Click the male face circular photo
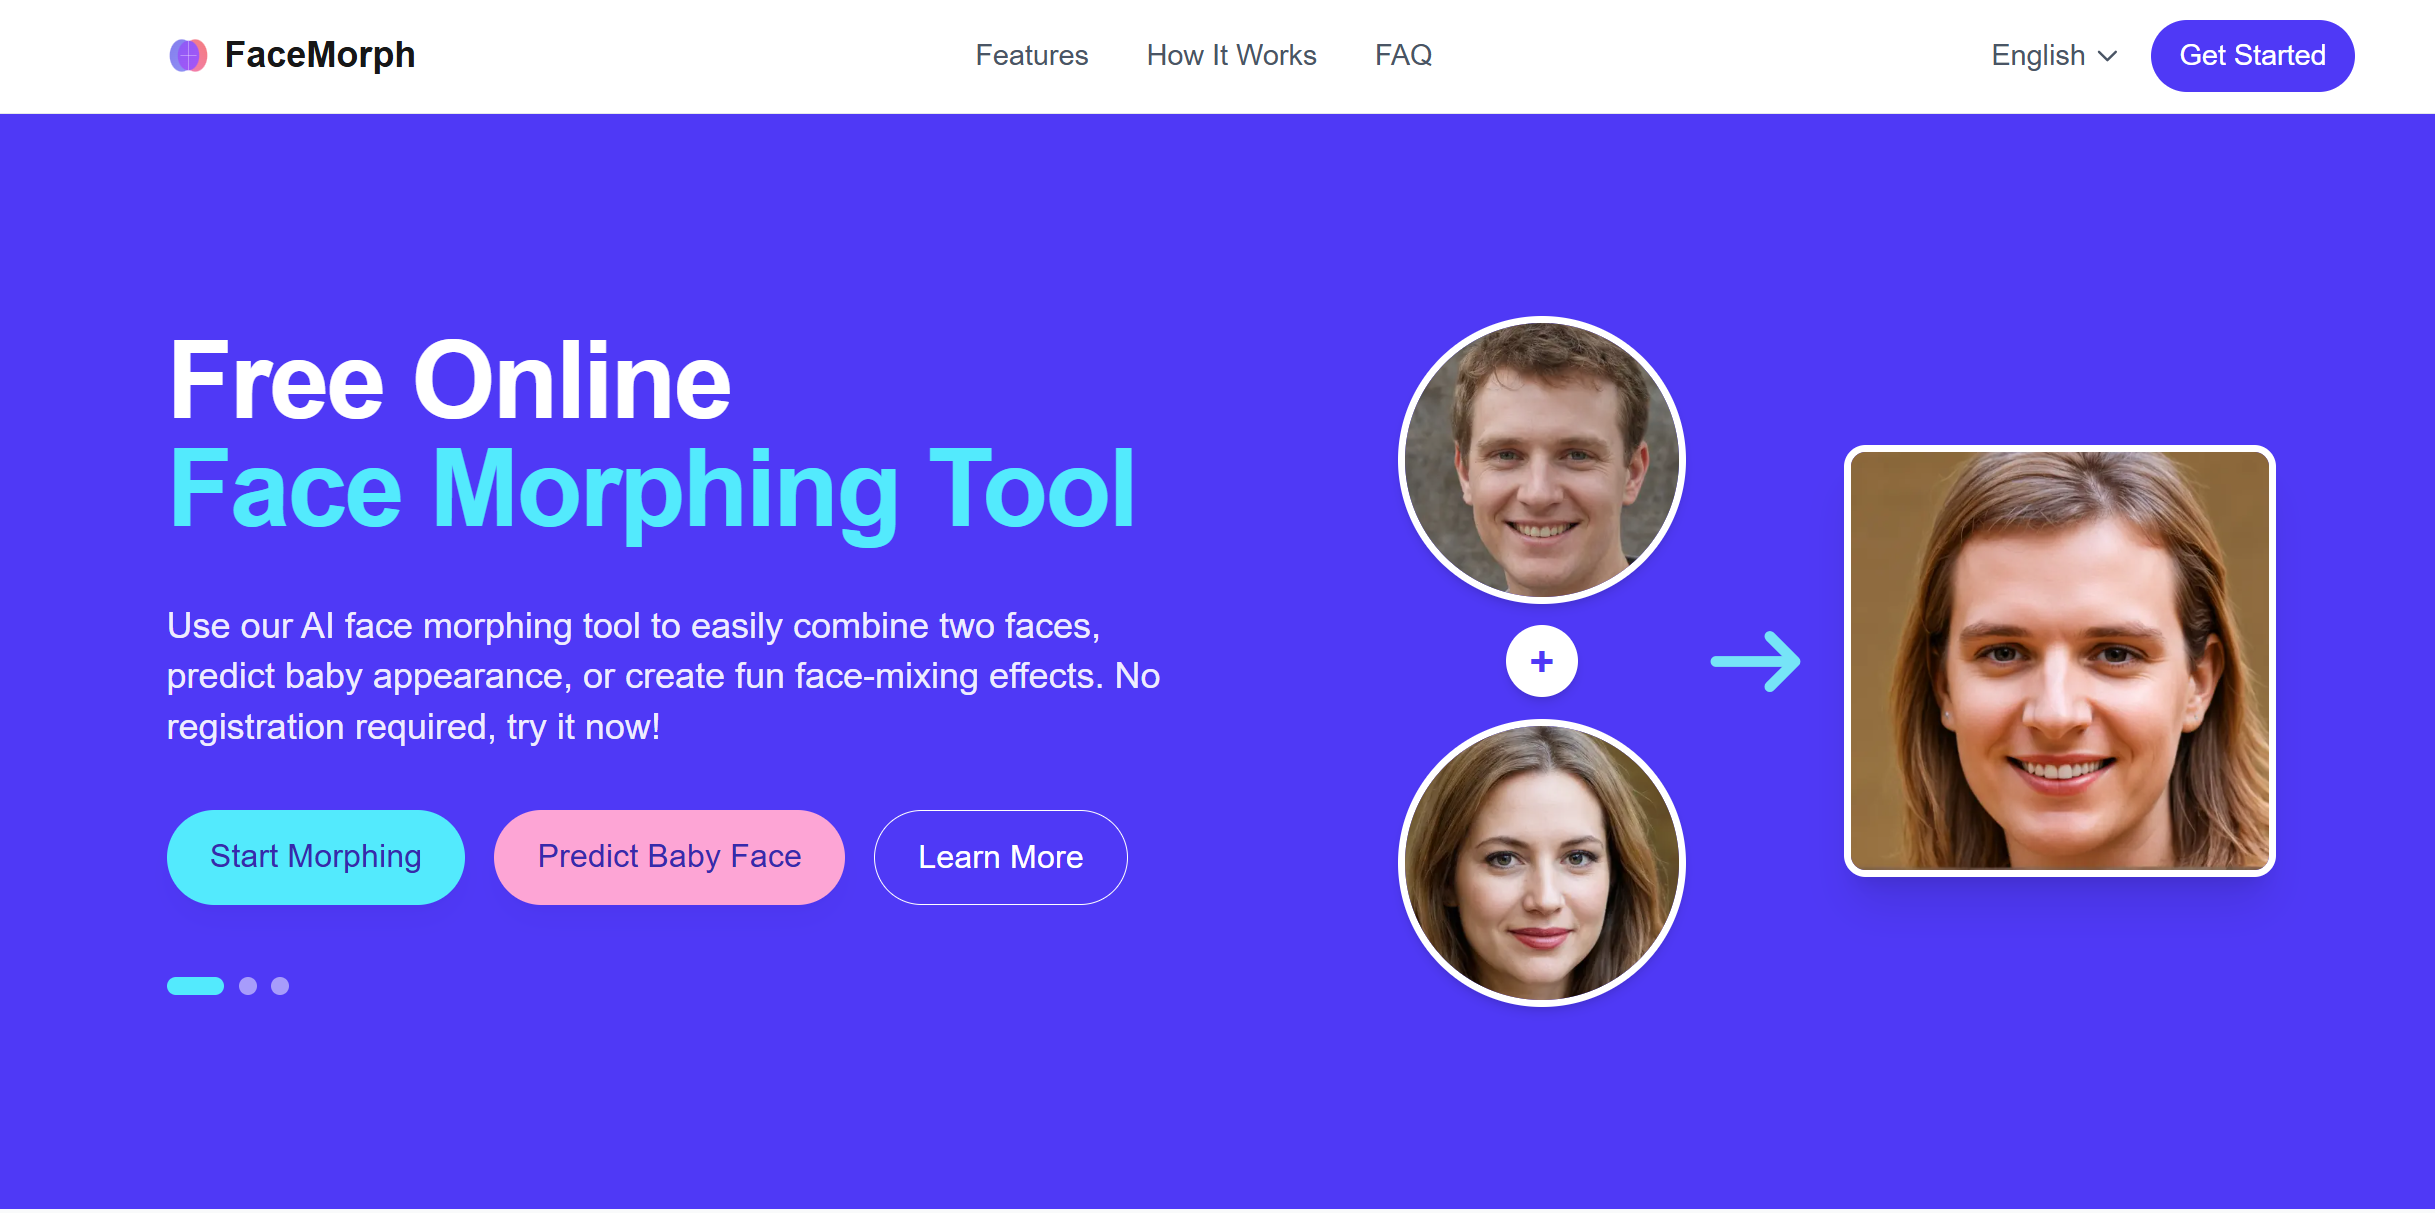The height and width of the screenshot is (1213, 2435). coord(1541,460)
